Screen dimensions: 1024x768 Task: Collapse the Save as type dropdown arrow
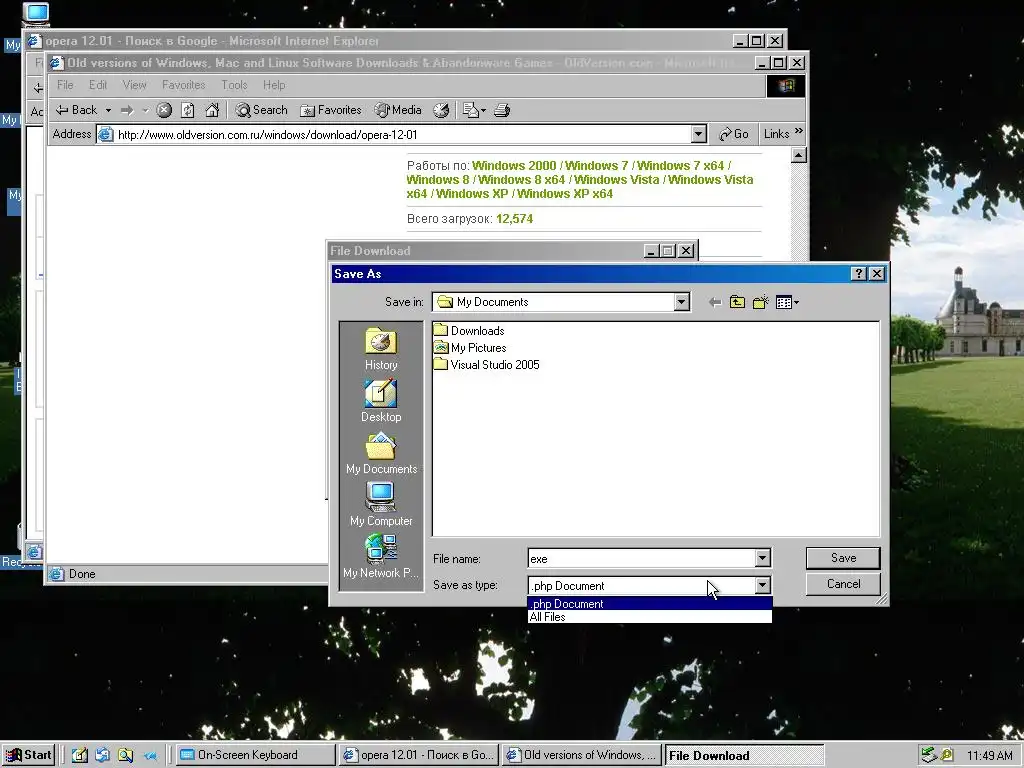pyautogui.click(x=762, y=585)
